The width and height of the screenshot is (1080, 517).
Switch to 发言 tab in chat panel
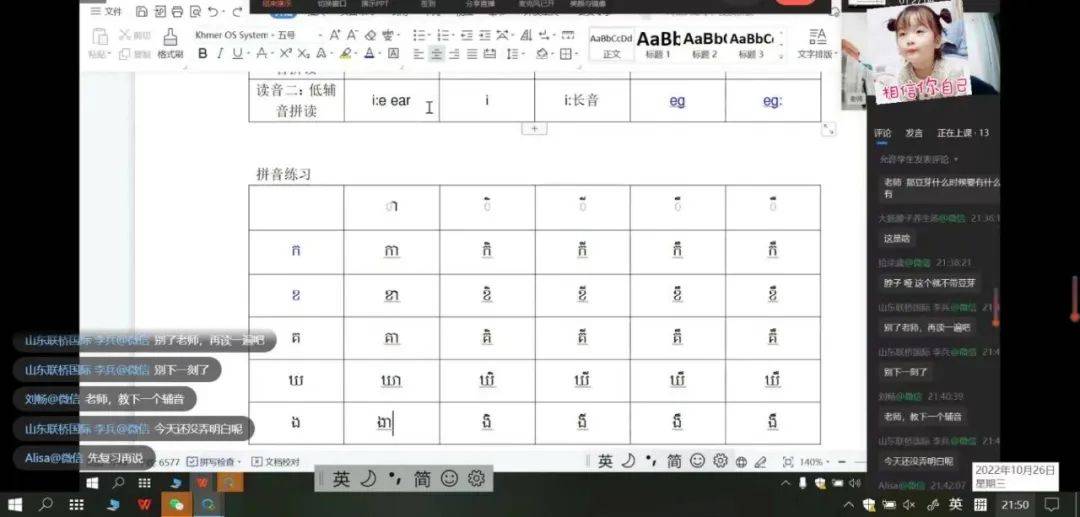pos(914,133)
